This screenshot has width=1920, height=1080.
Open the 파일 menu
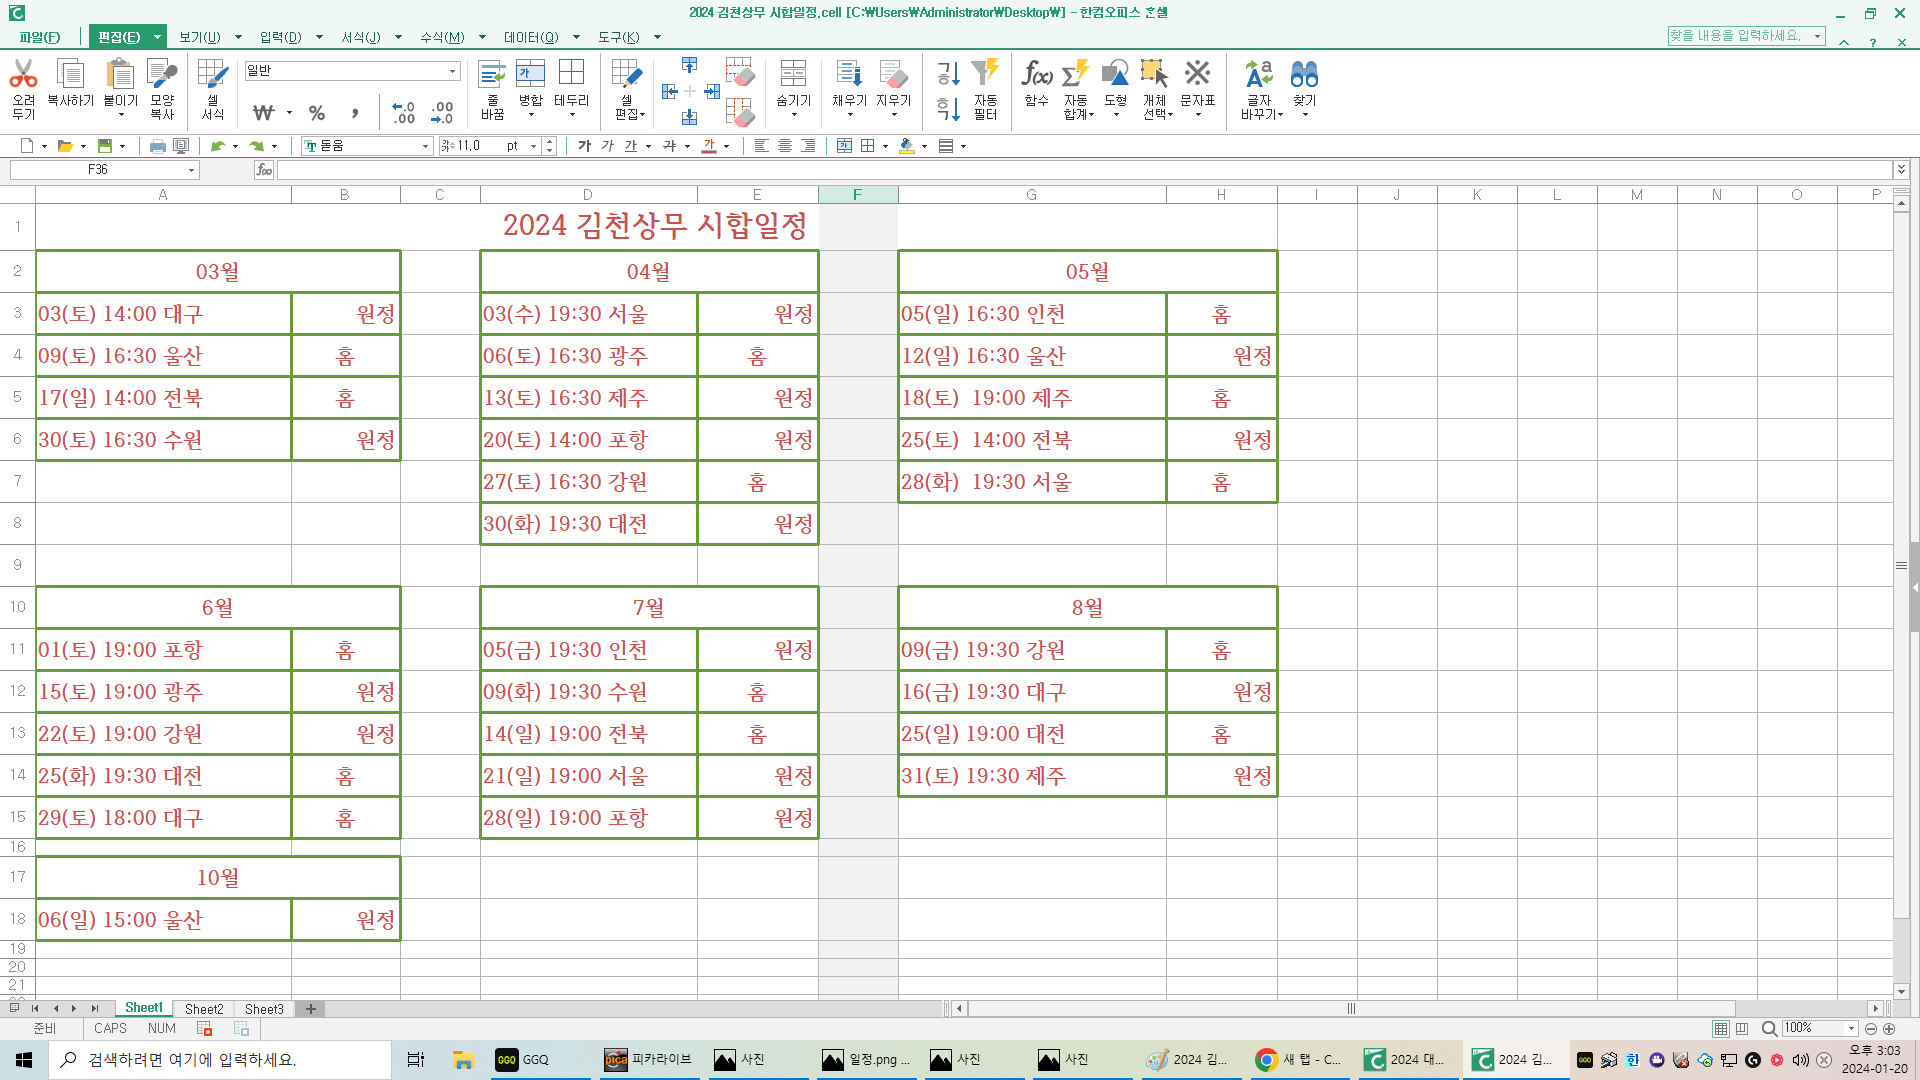click(39, 37)
